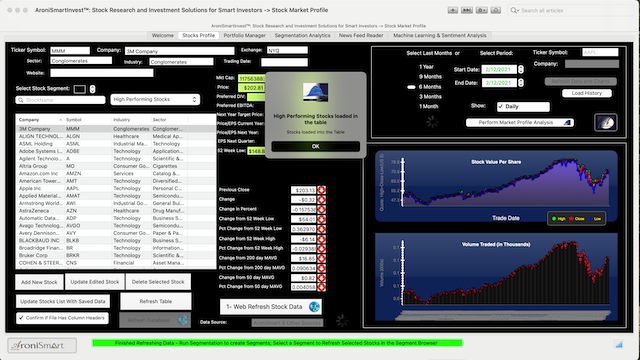Click the AroniSmart logo at bottom left
640x360 pixels.
pos(42,345)
